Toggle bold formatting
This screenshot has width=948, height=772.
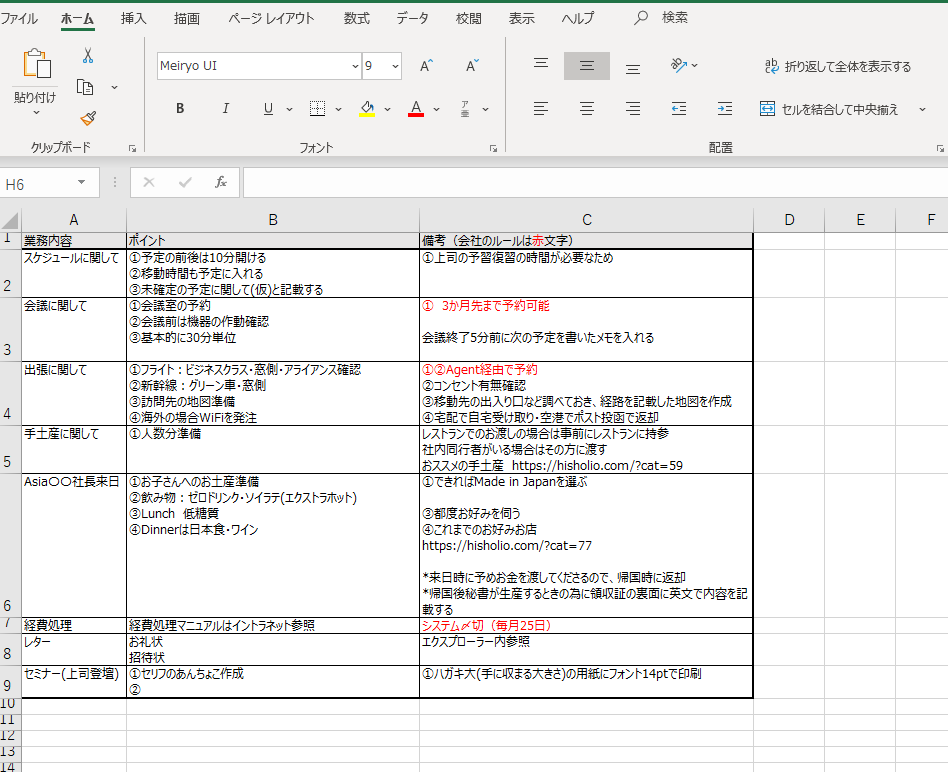click(180, 109)
